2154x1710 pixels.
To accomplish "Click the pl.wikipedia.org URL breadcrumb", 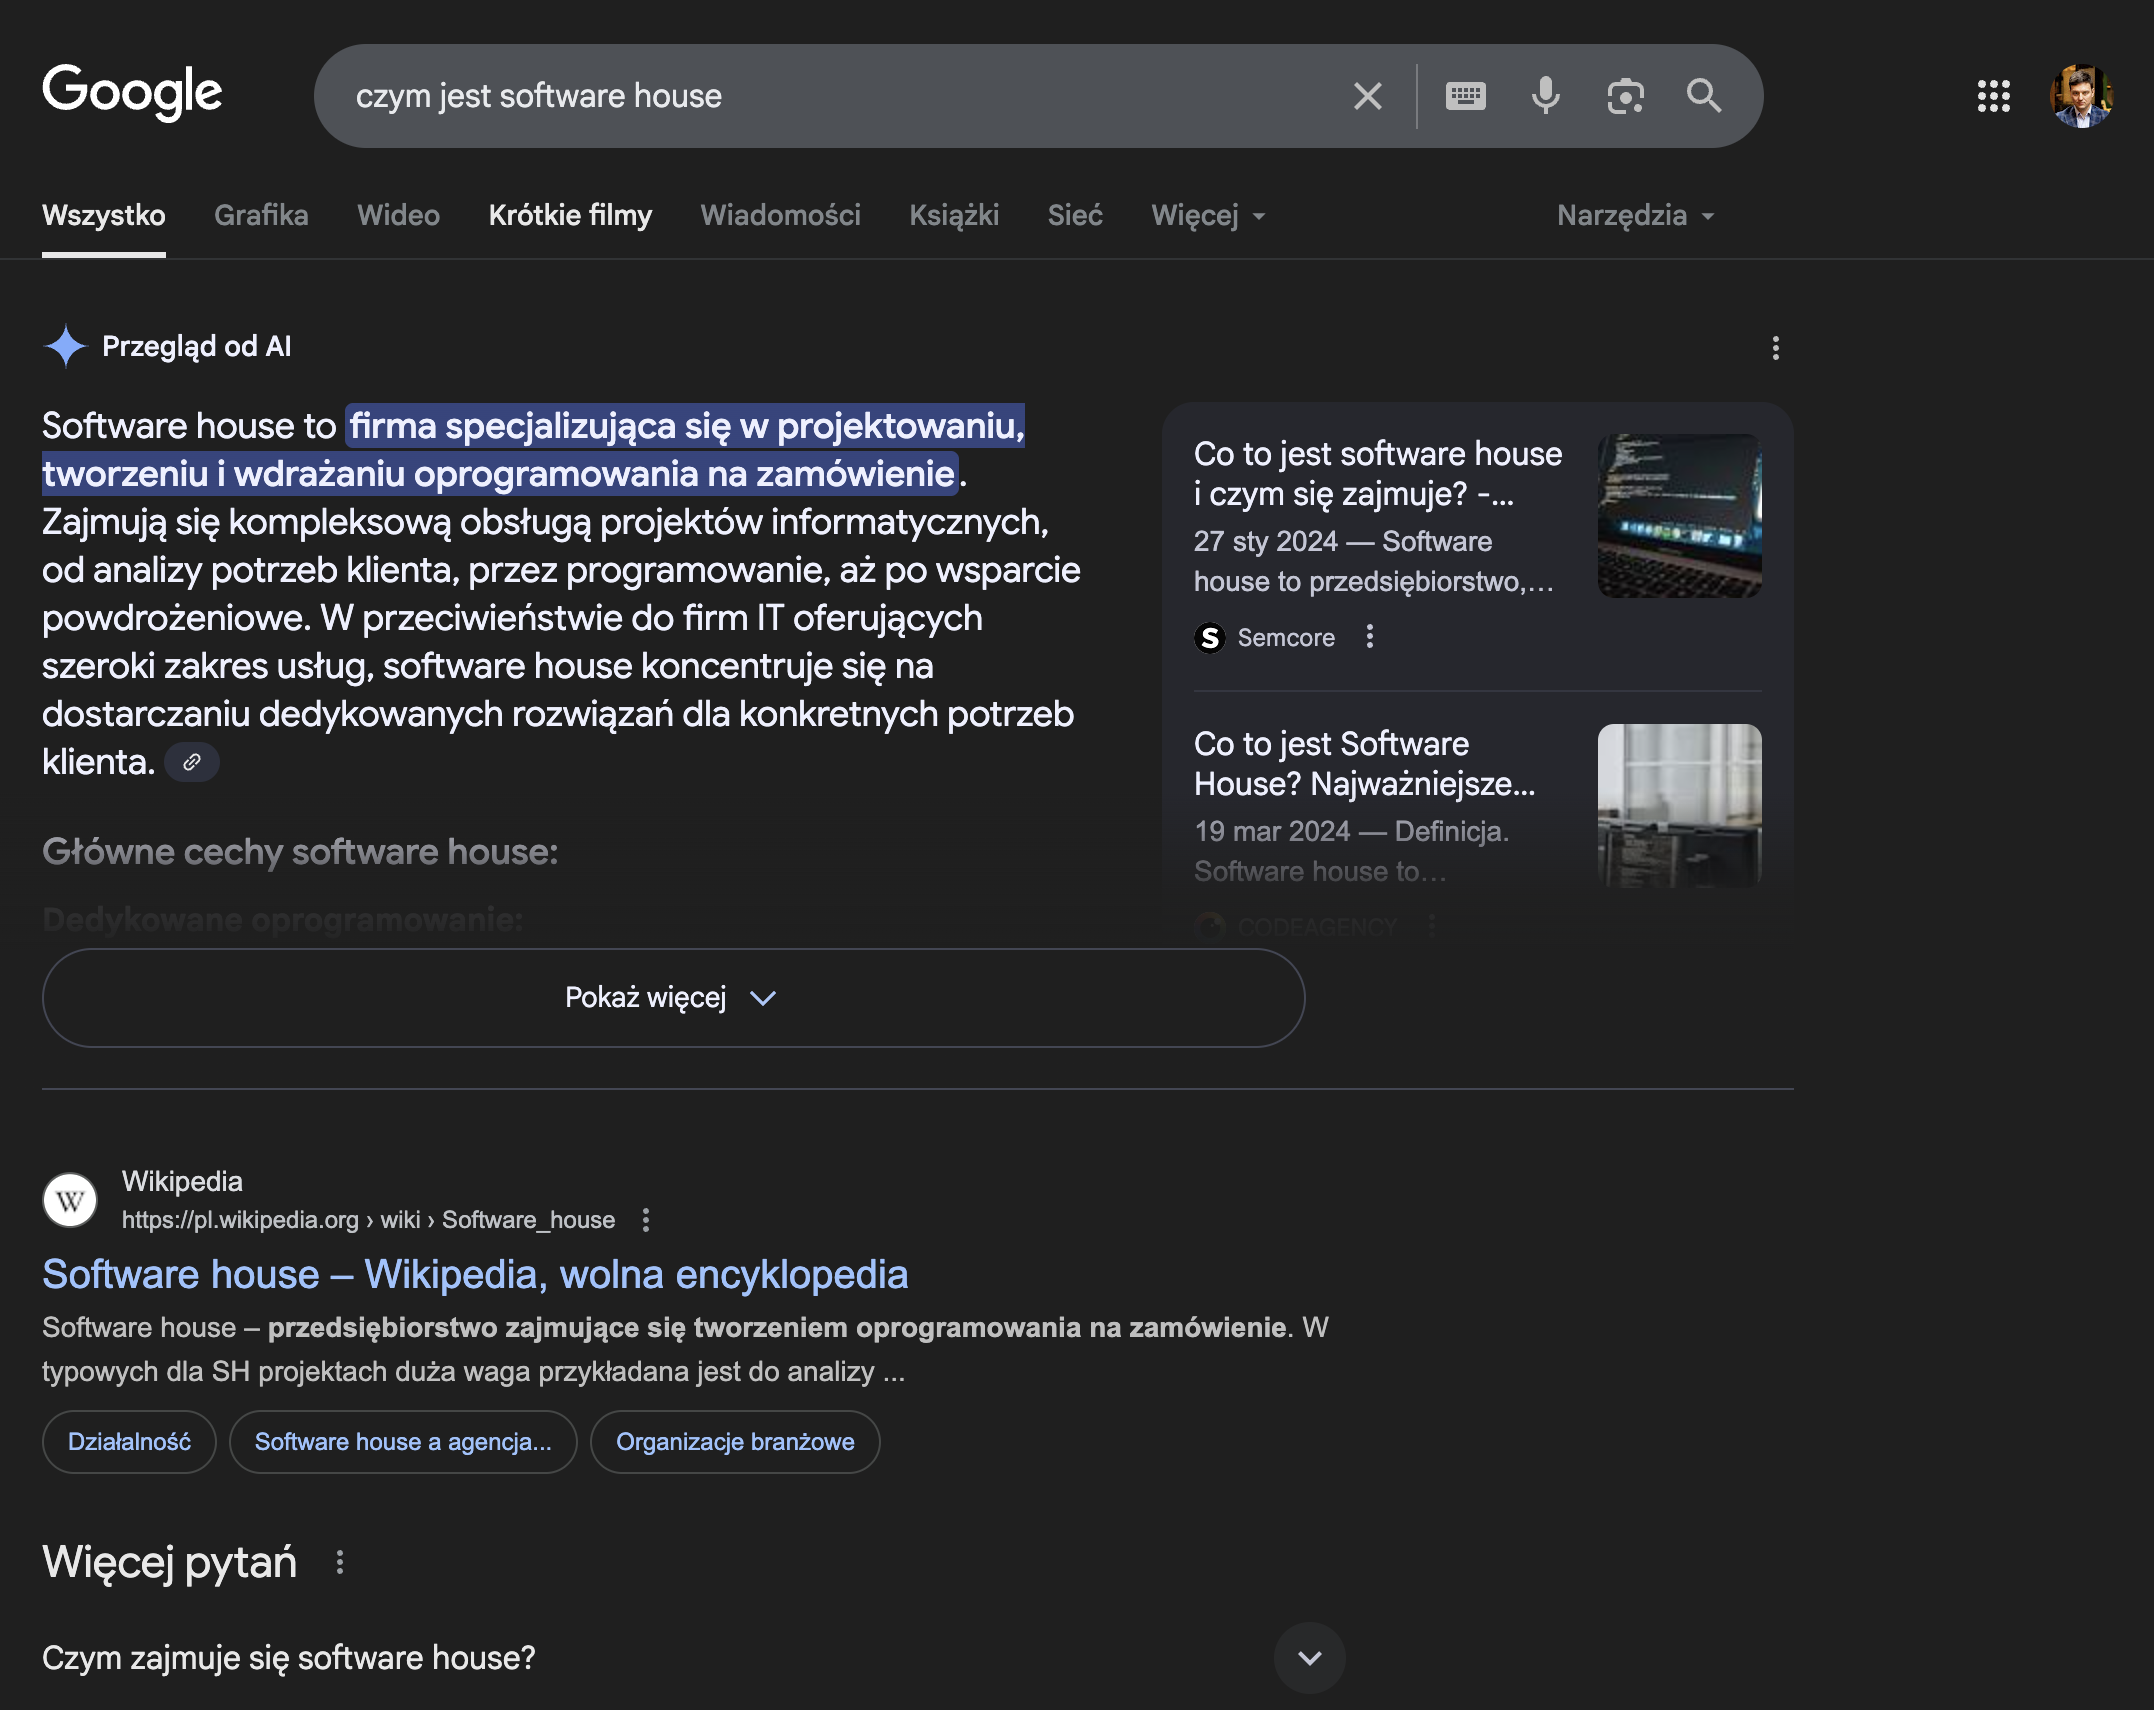I will pyautogui.click(x=368, y=1220).
